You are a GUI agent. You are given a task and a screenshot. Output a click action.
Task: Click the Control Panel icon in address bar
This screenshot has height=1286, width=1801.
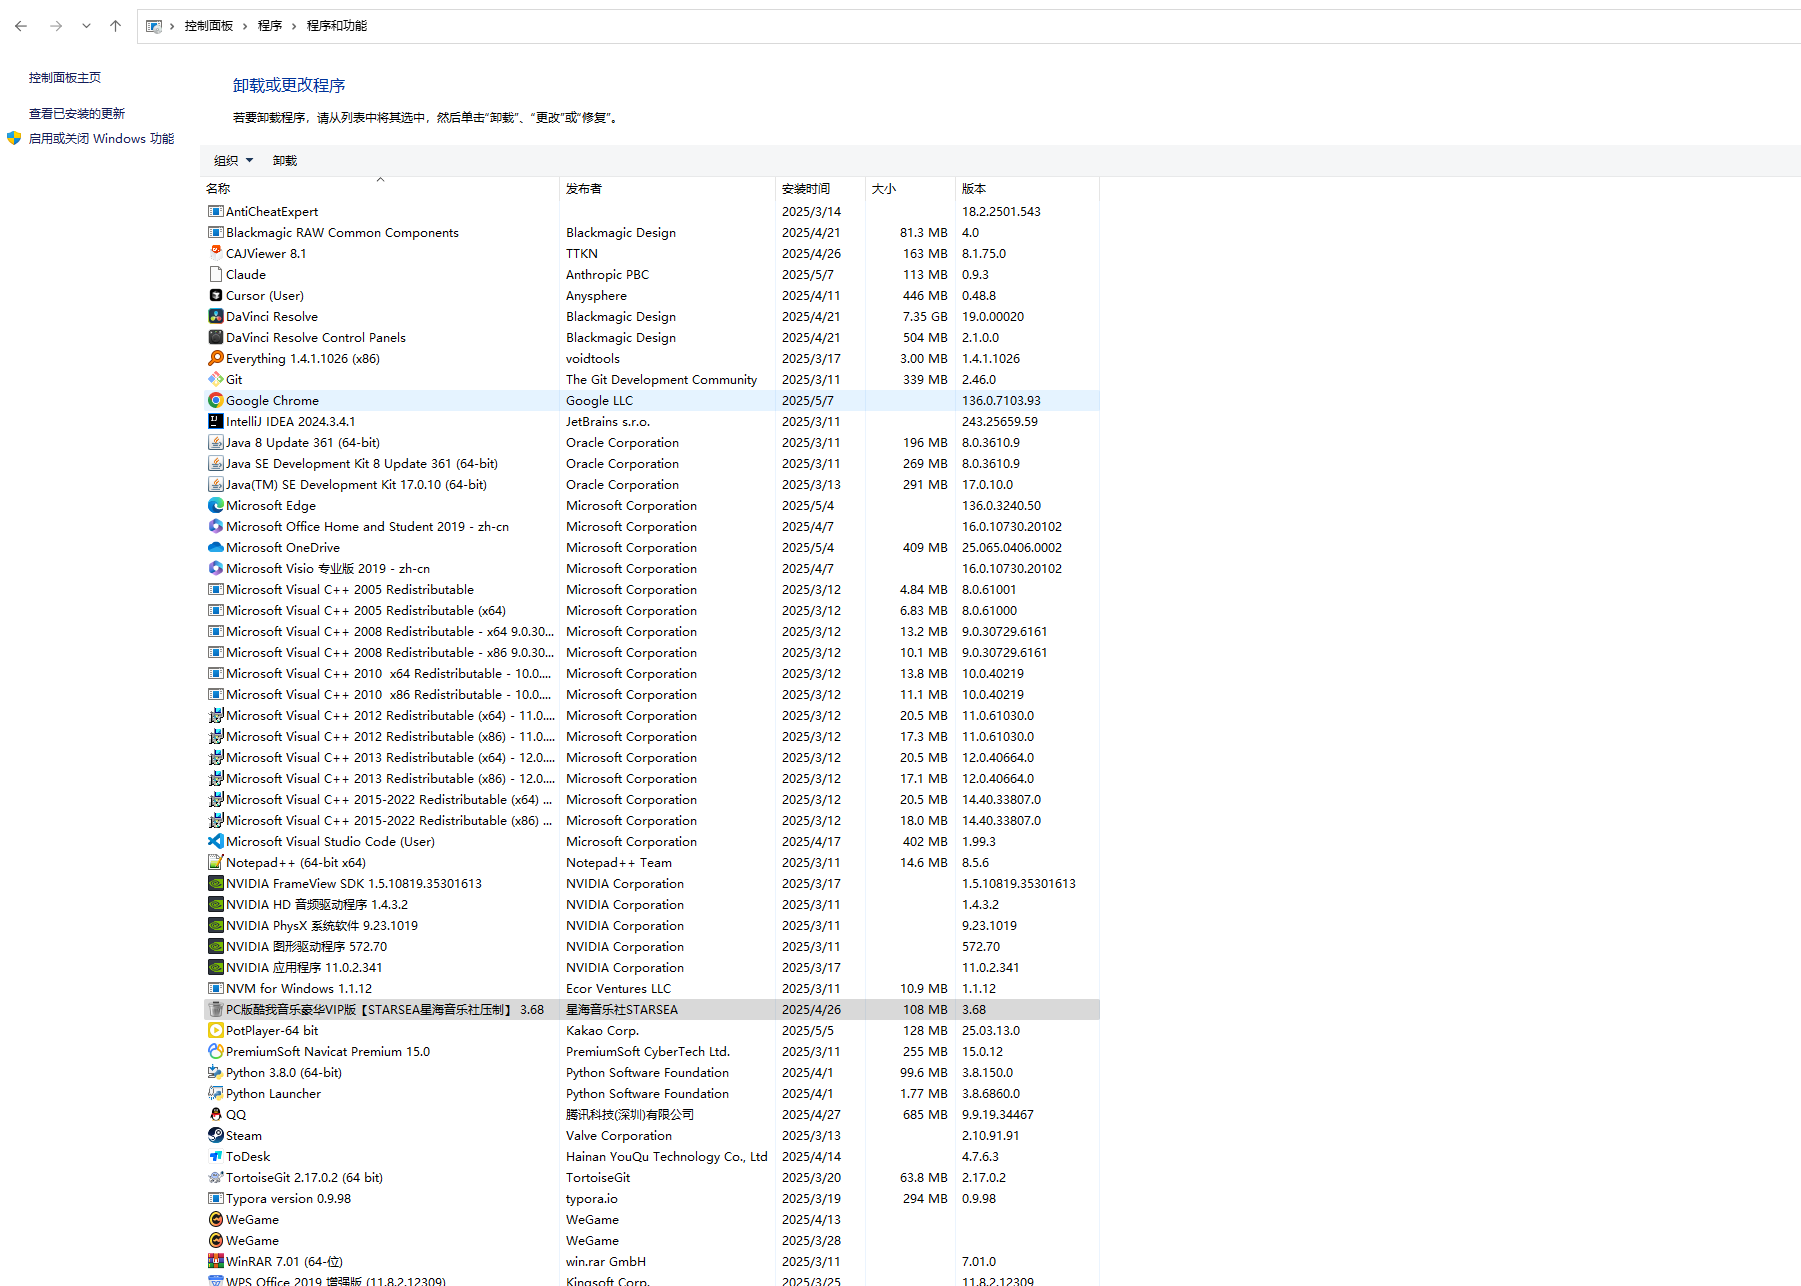click(x=154, y=26)
